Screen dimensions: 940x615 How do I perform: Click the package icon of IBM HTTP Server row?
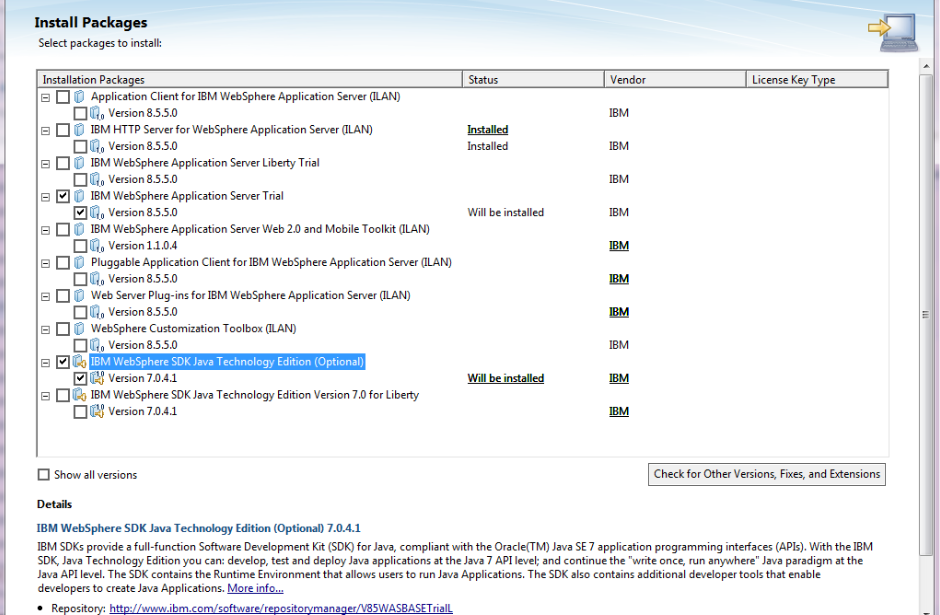(80, 129)
